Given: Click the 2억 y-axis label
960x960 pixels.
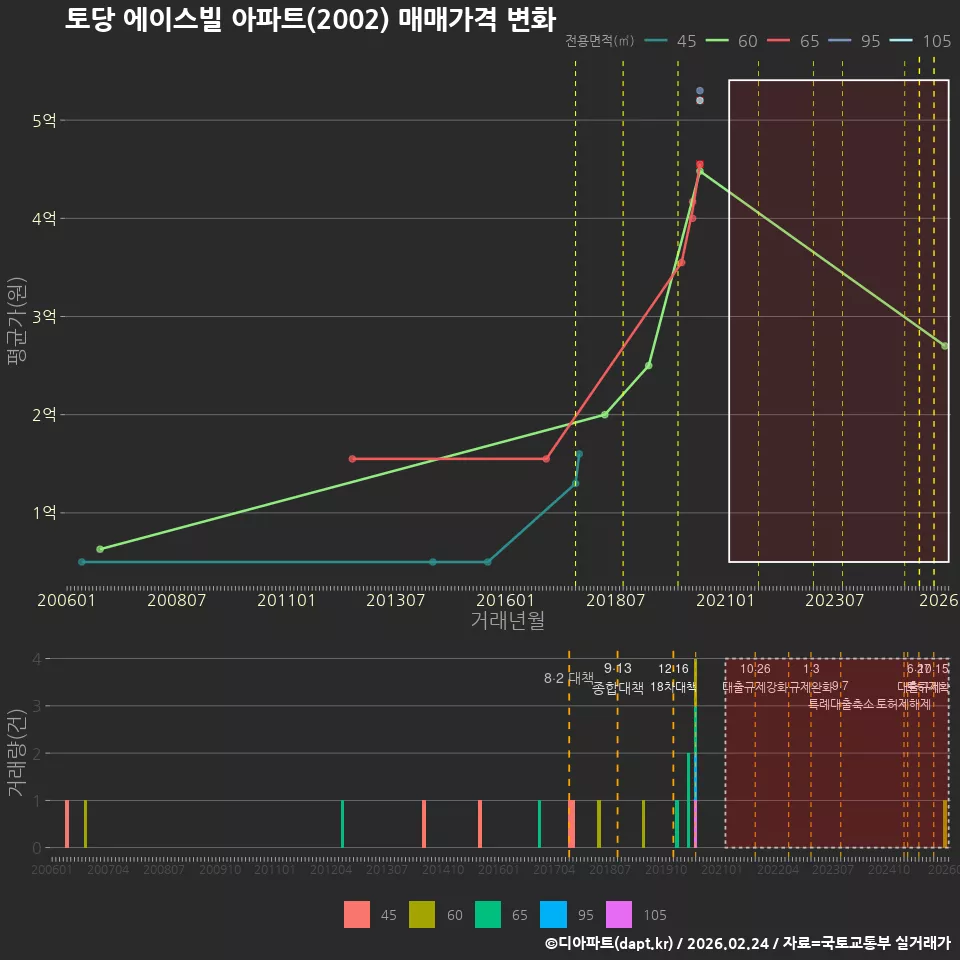Looking at the screenshot, I should 44,414.
